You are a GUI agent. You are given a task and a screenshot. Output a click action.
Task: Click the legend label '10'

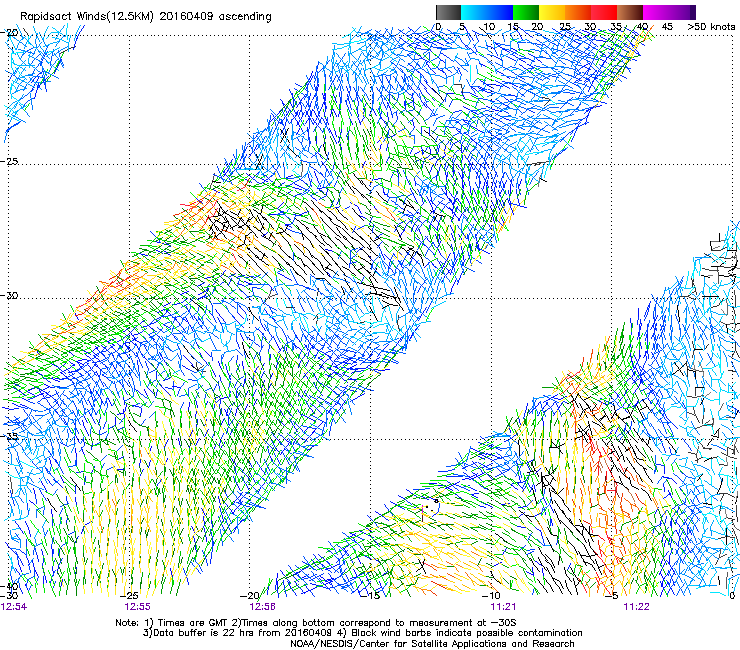click(489, 27)
